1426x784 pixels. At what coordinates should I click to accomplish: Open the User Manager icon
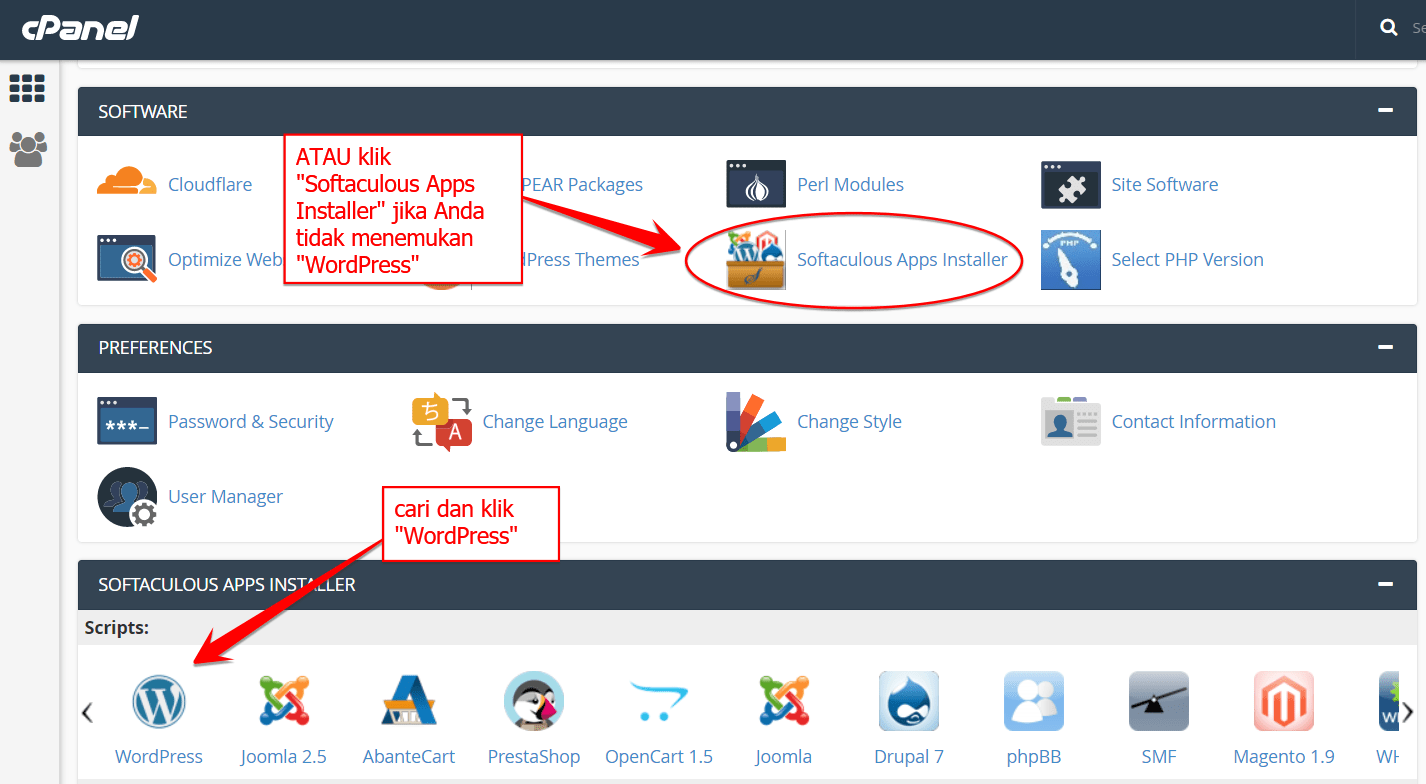point(127,497)
